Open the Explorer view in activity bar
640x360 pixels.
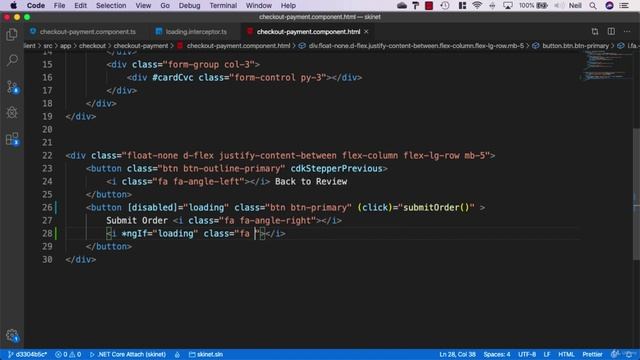12,34
